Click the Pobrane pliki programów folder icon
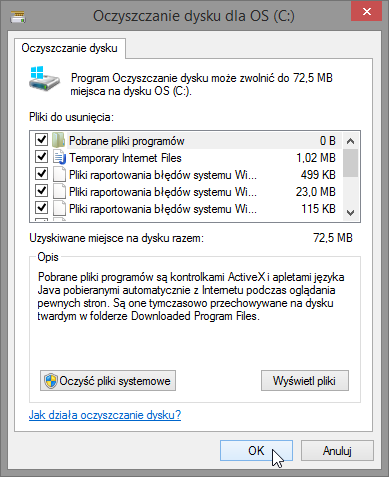389x477 pixels. pyautogui.click(x=59, y=140)
